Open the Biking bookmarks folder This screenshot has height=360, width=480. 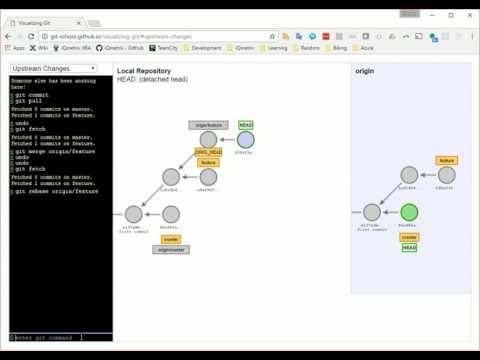(336, 48)
